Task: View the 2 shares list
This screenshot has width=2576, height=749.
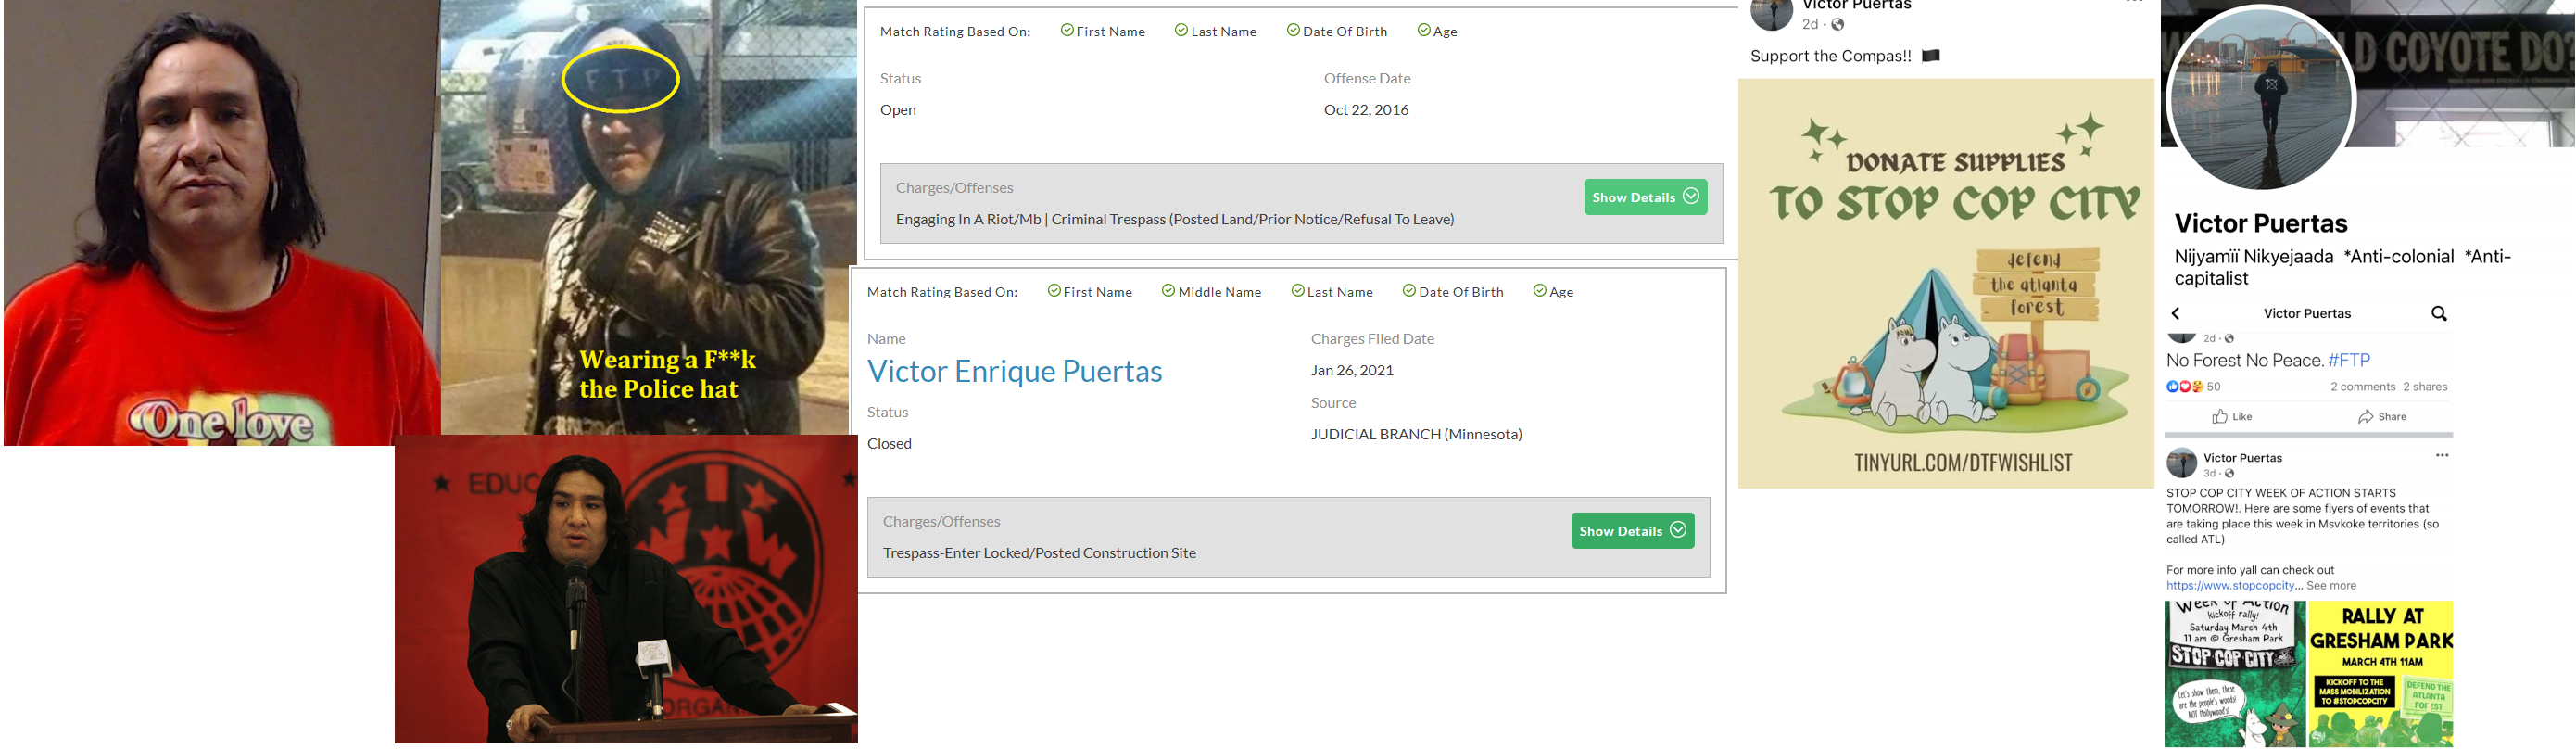Action: pos(2425,387)
